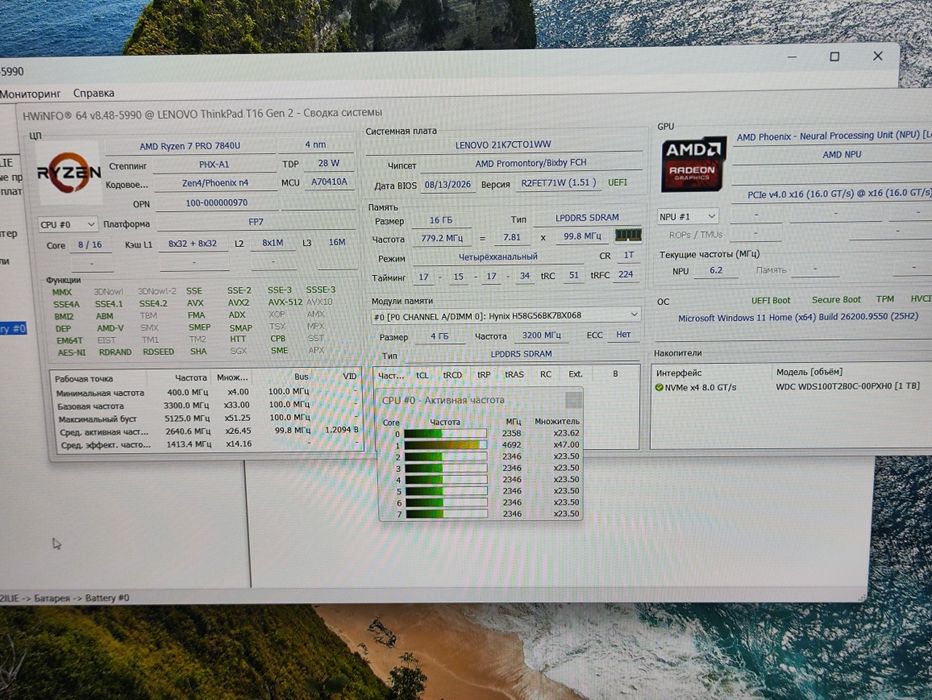Viewport: 932px width, 700px height.
Task: Click the AMD Radeon Graphics logo
Action: [x=692, y=165]
